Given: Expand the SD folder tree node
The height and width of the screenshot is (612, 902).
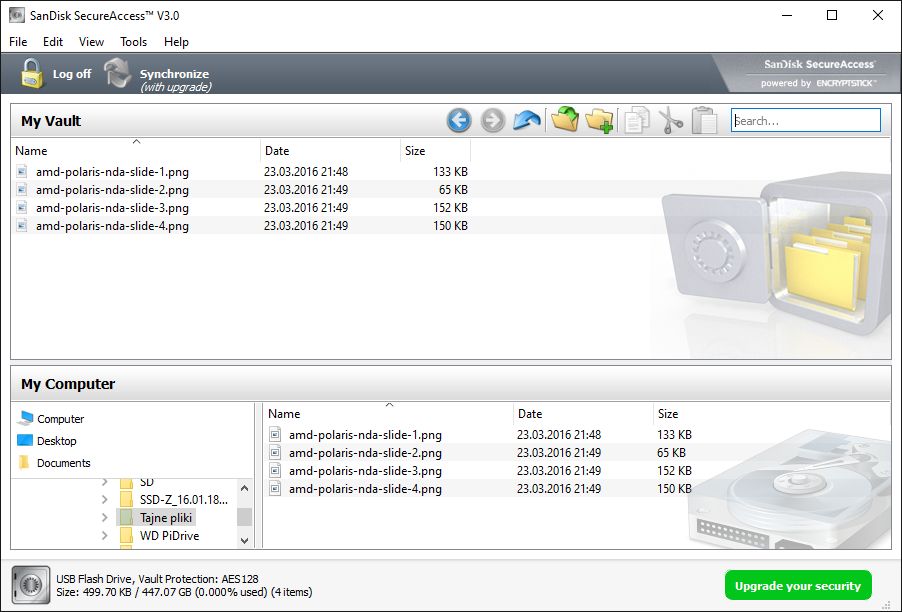Looking at the screenshot, I should click(104, 481).
